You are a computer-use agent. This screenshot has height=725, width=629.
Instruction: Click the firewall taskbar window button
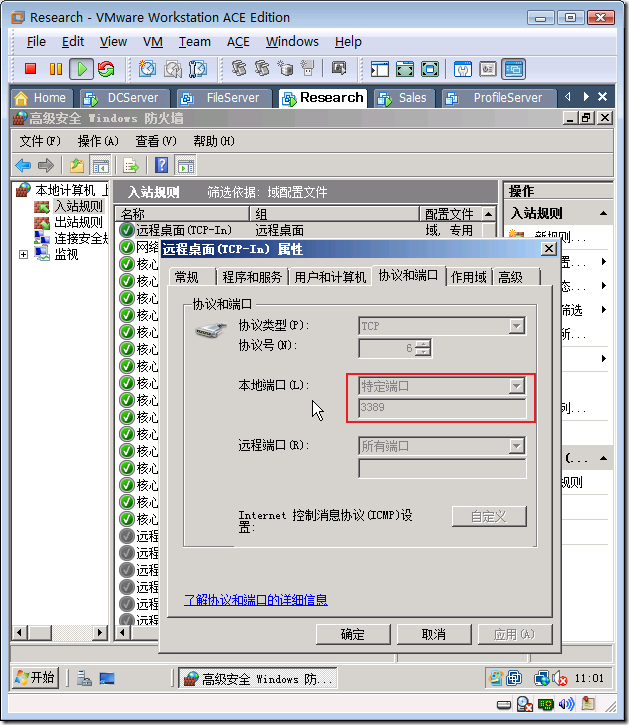pos(258,678)
